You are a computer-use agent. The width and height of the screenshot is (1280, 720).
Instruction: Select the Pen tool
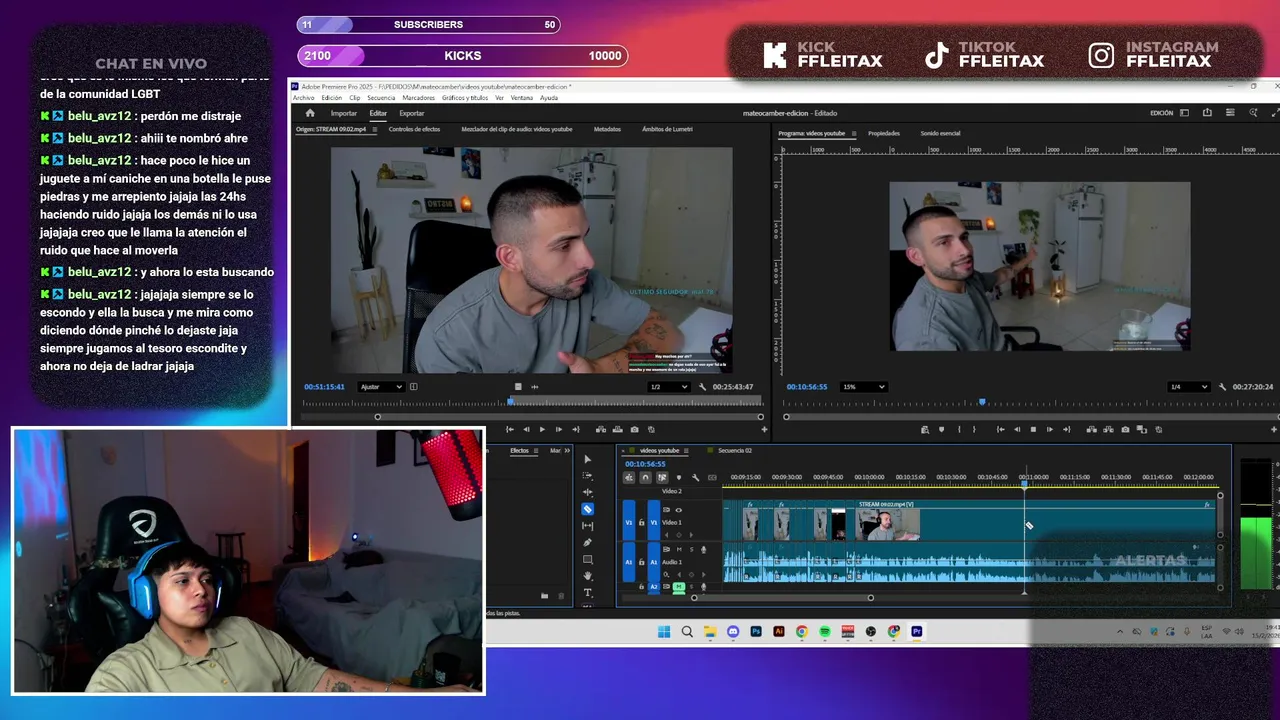588,542
